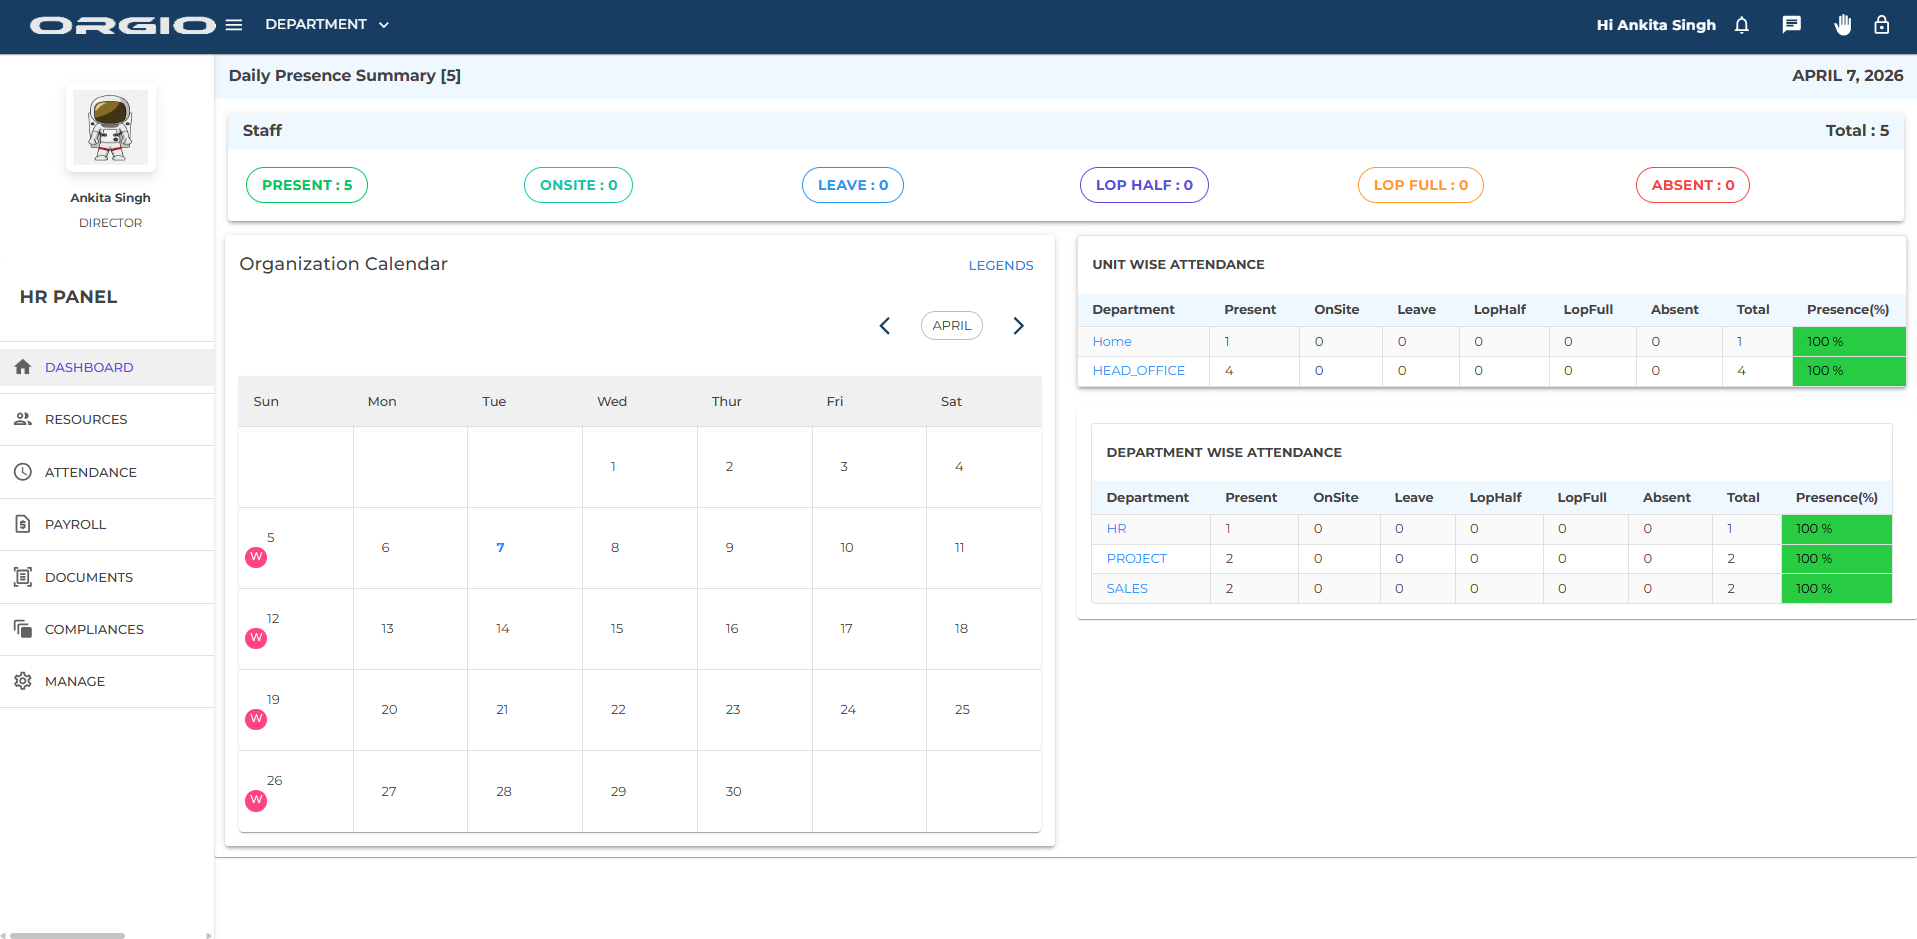
Task: Open the LEGENDS link
Action: coord(1000,265)
